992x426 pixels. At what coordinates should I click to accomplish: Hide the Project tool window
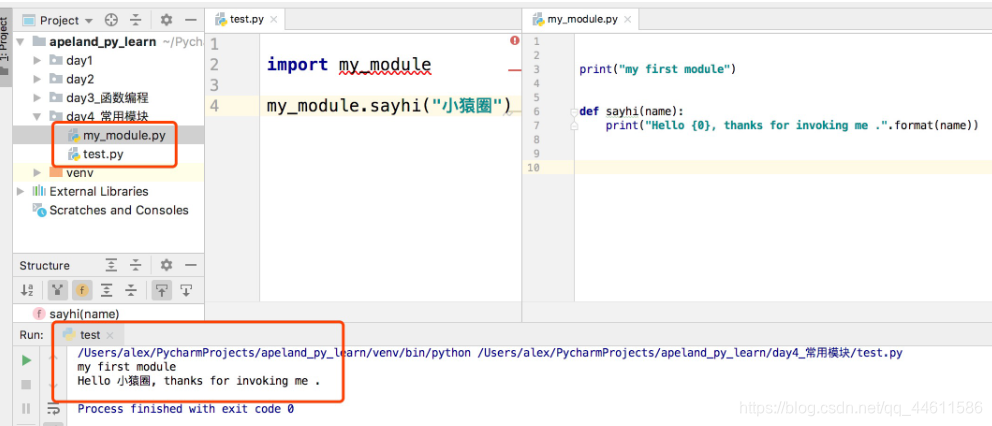pos(190,20)
